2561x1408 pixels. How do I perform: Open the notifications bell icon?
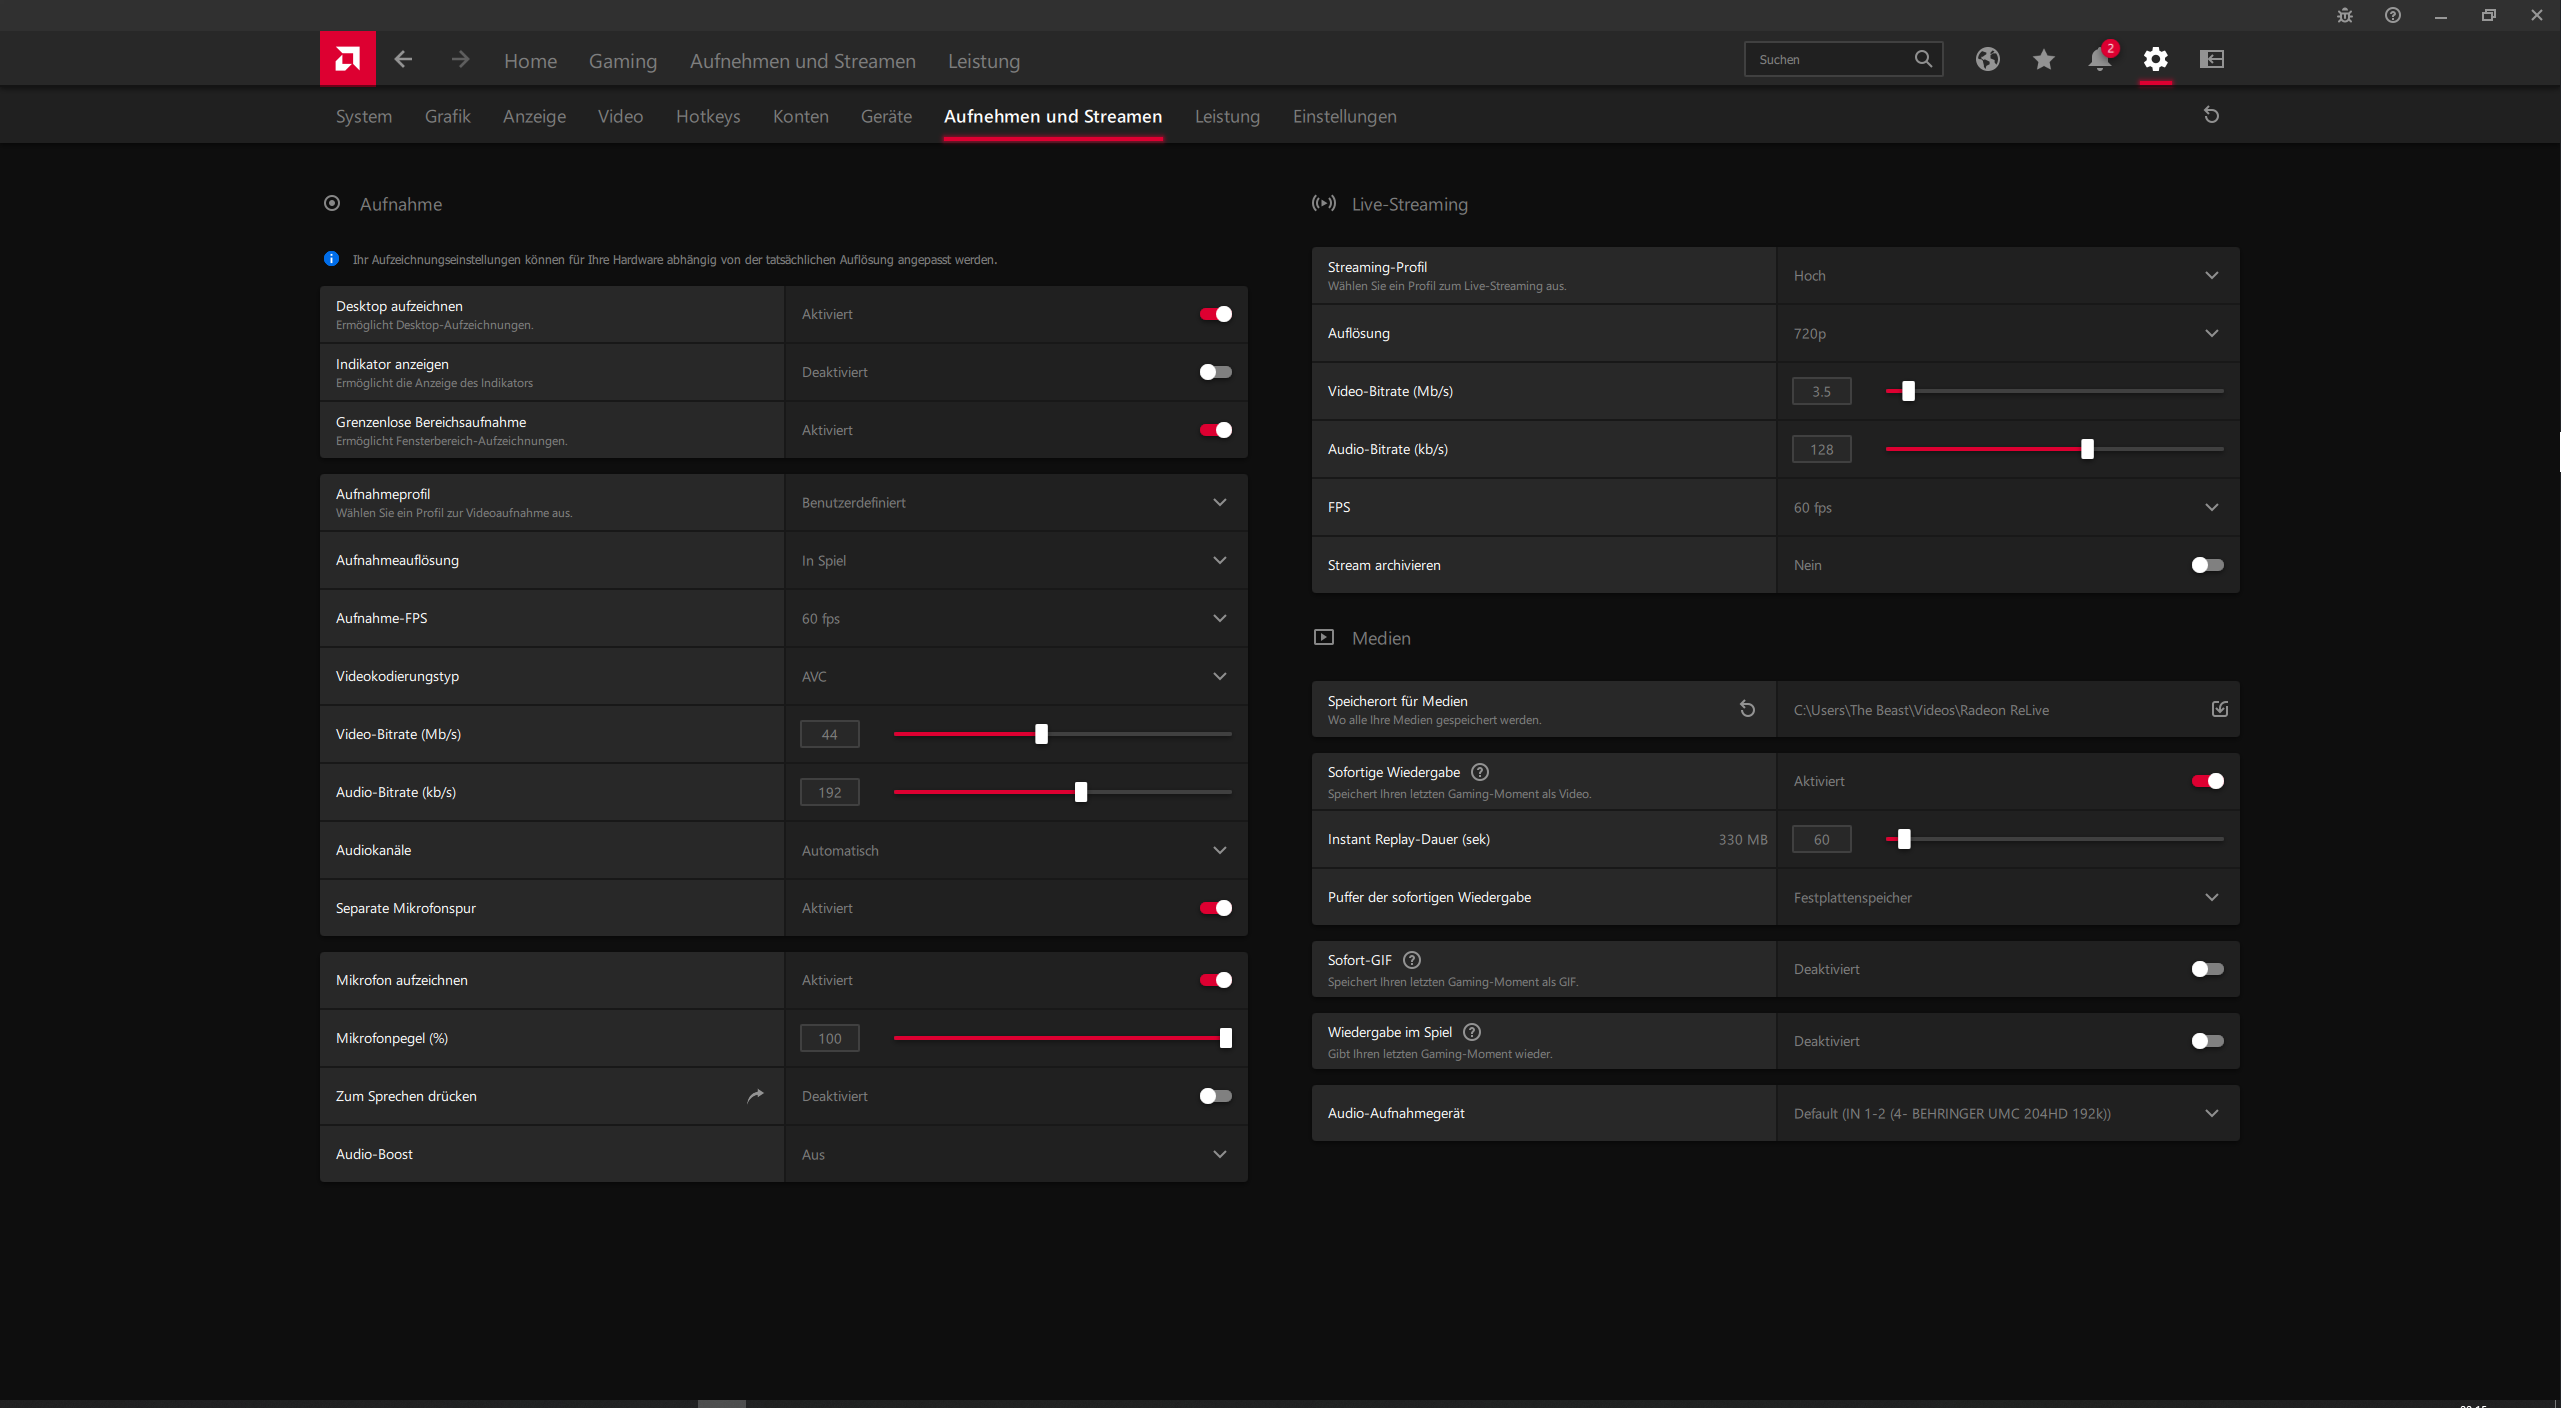click(2099, 60)
